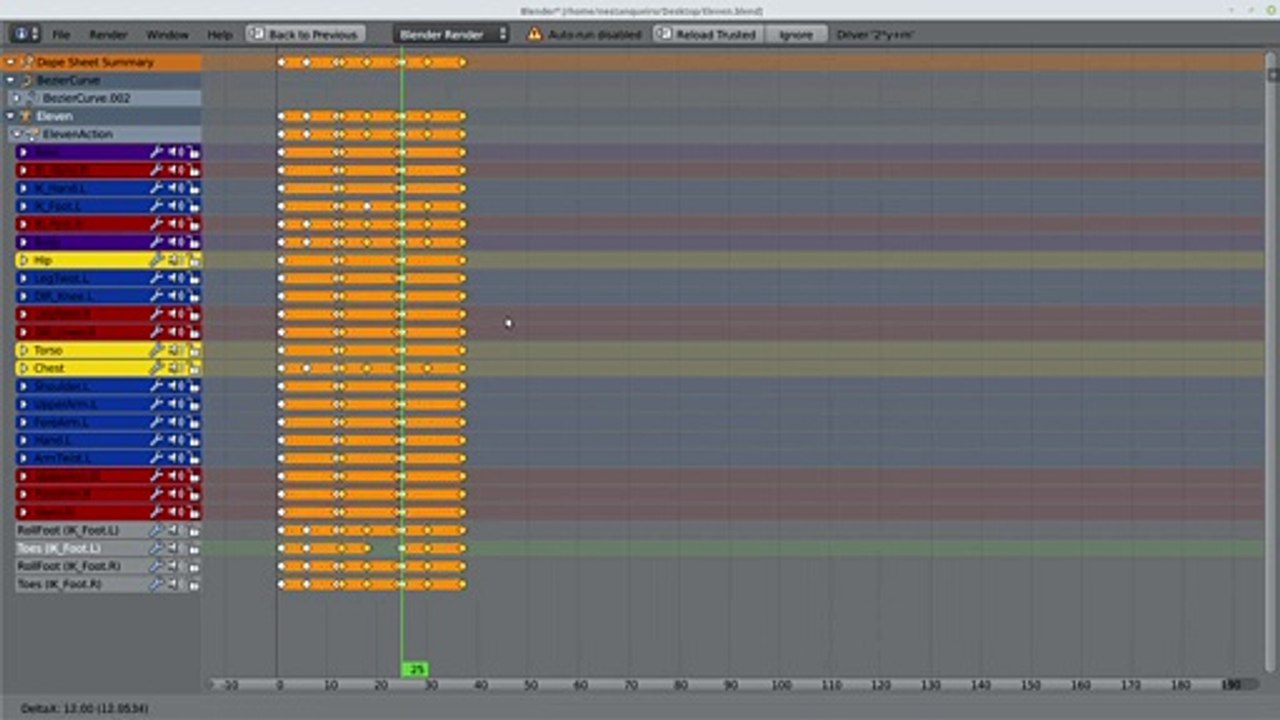Image resolution: width=1280 pixels, height=720 pixels.
Task: Click the wrench icon on Torso row
Action: pyautogui.click(x=156, y=350)
